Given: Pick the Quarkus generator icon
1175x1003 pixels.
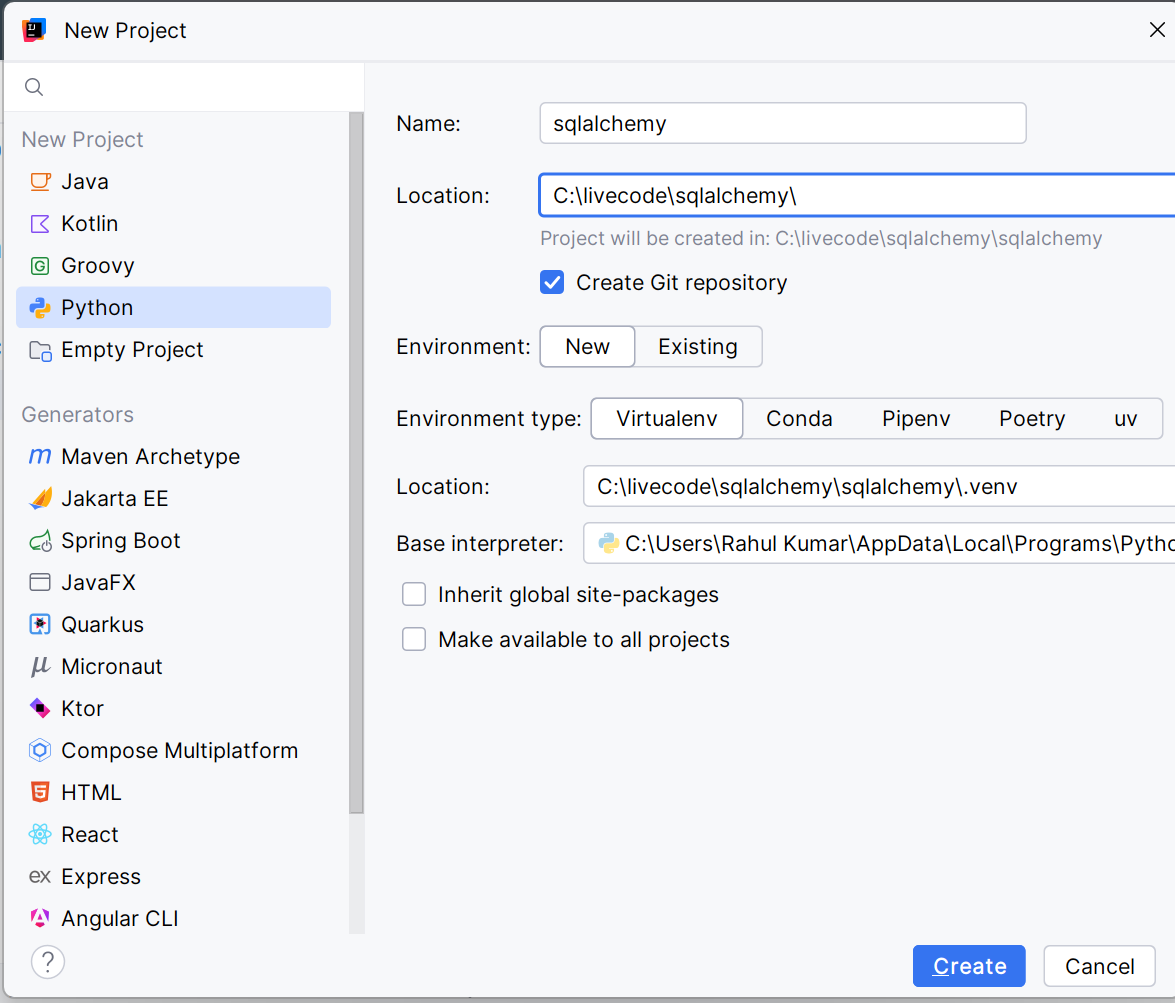Looking at the screenshot, I should coord(40,625).
